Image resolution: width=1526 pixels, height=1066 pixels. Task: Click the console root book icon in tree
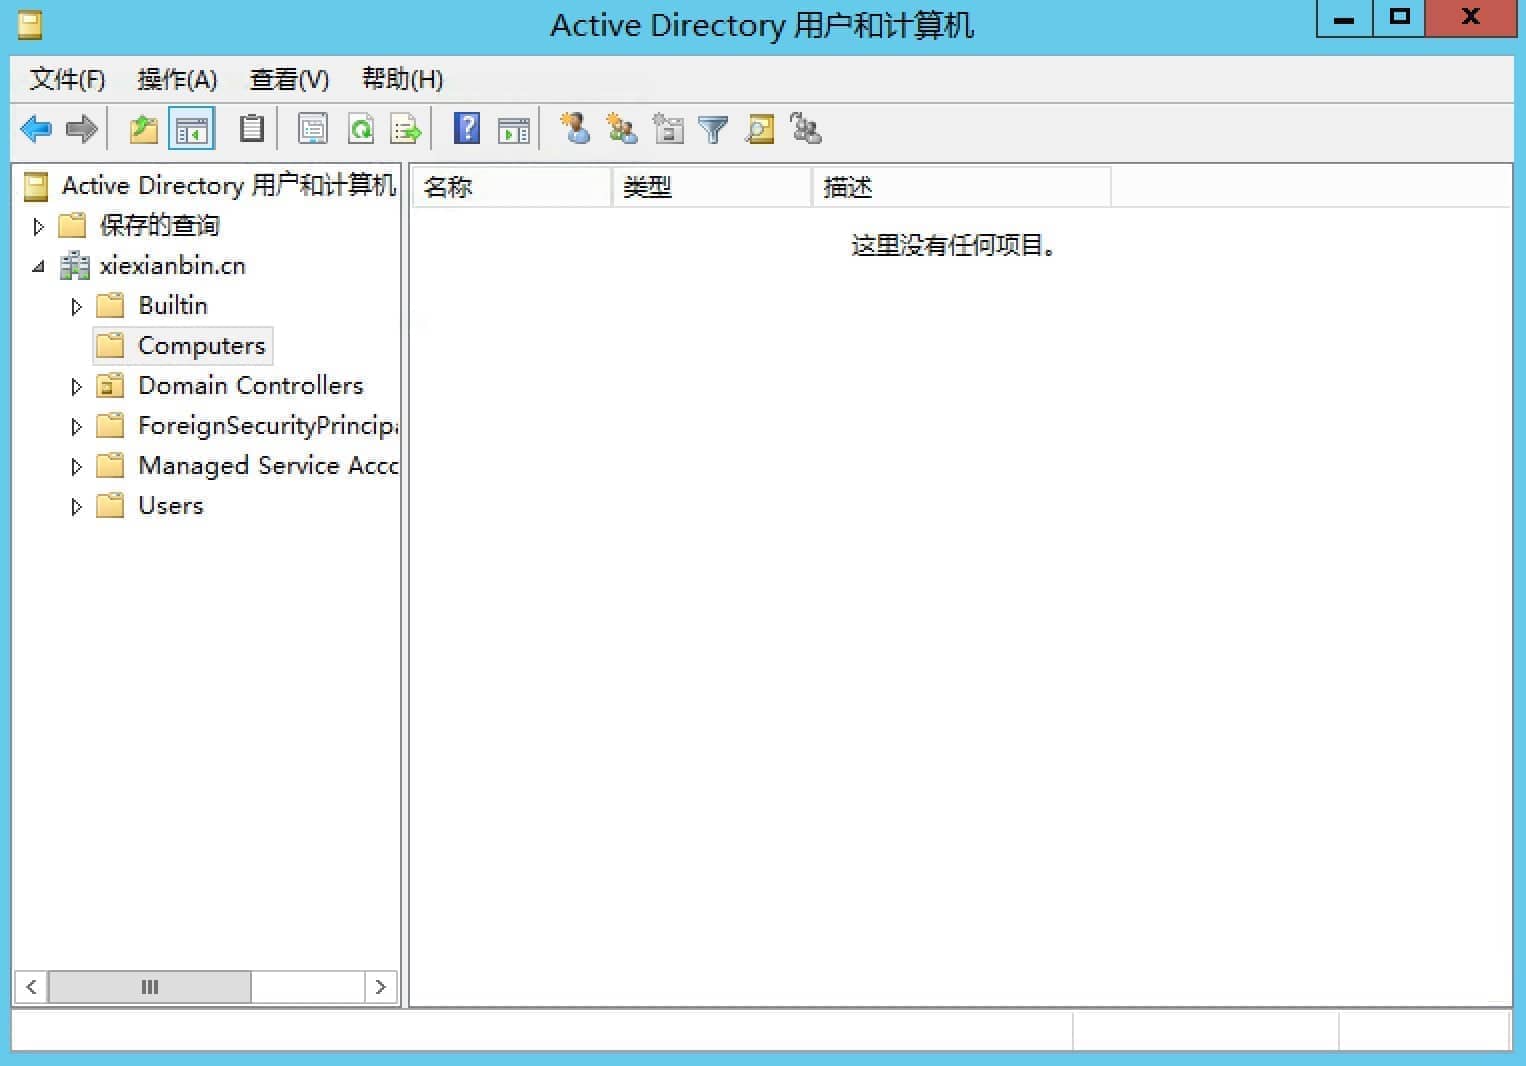point(36,186)
